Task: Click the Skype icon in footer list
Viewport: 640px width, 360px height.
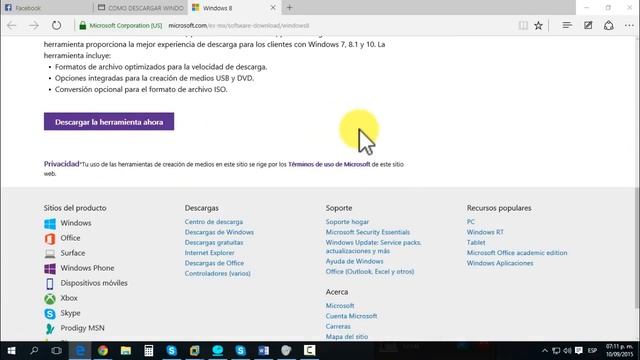Action: pos(50,313)
